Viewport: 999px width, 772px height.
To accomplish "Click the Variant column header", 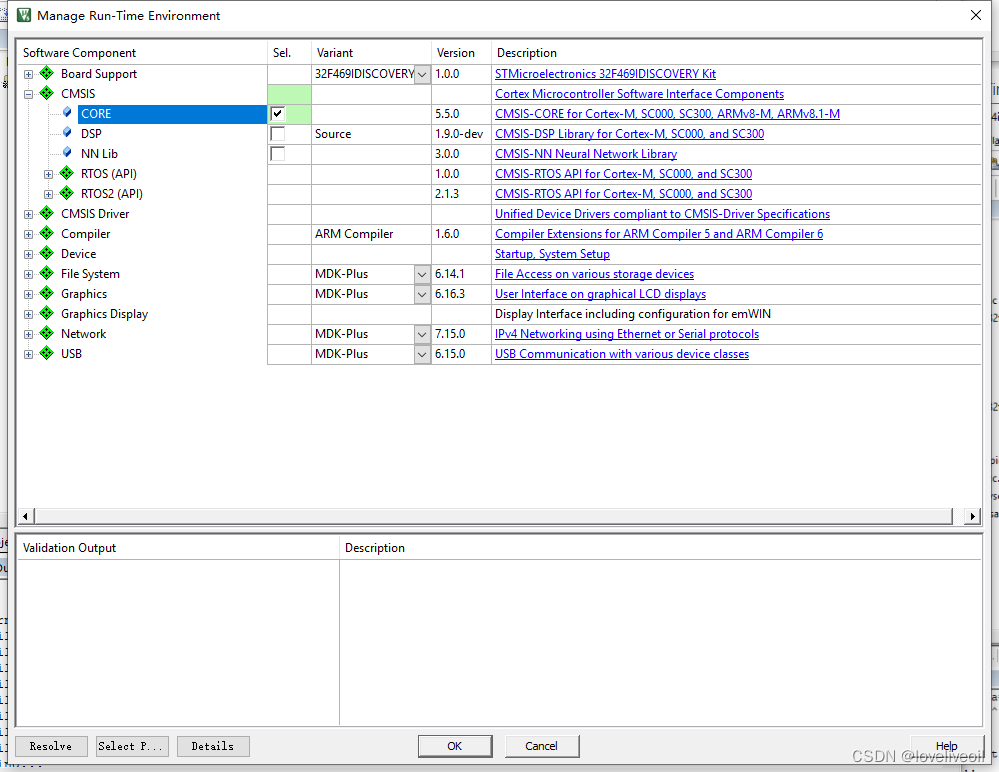I will click(x=371, y=53).
